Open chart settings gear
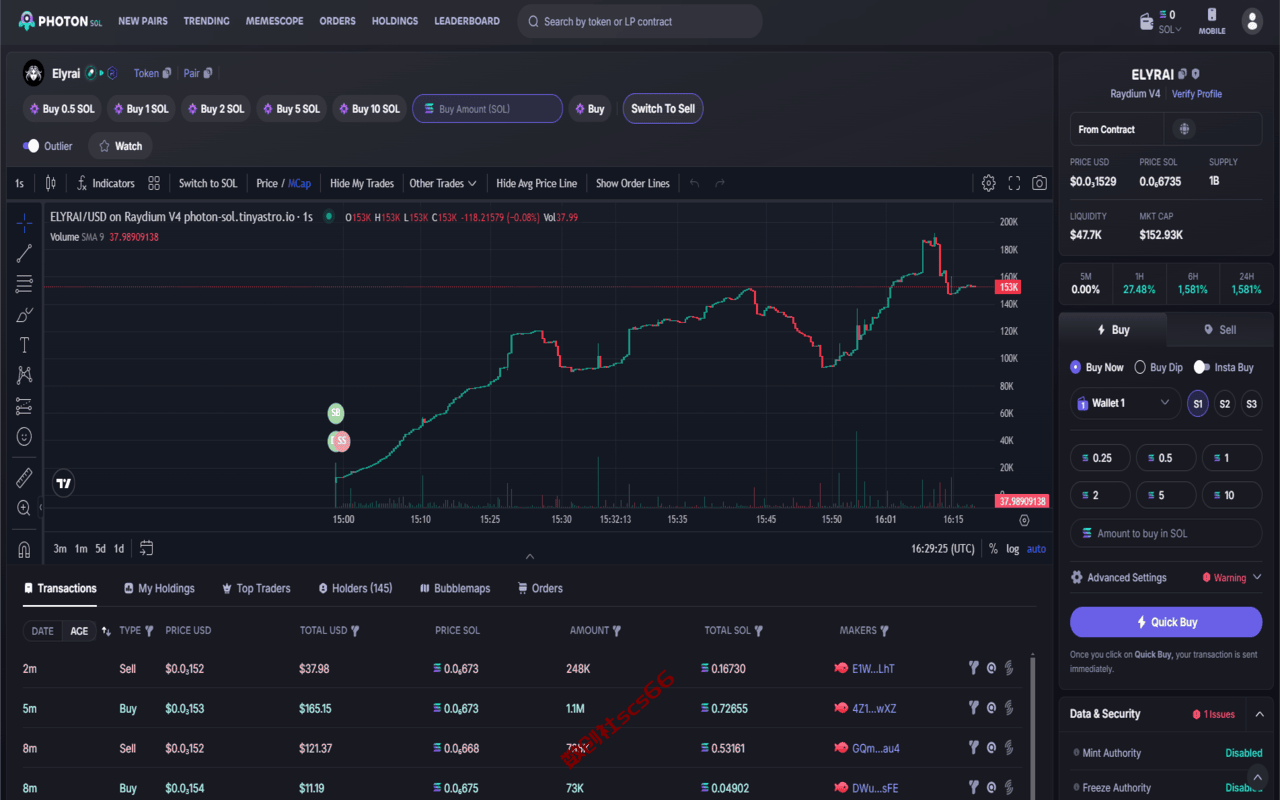The width and height of the screenshot is (1280, 800). [988, 183]
